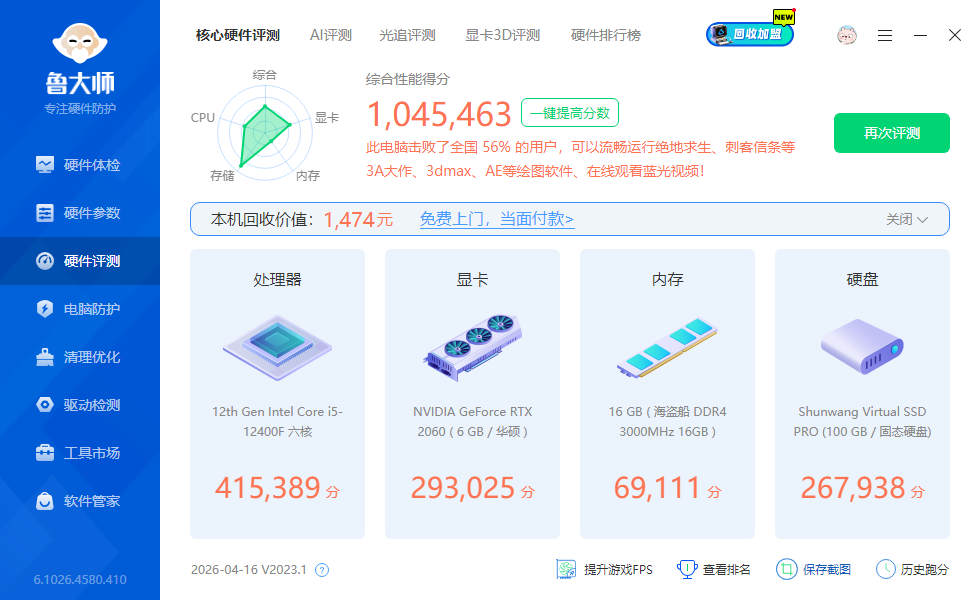This screenshot has width=980, height=600.
Task: Switch to 核心硬件评测 tab
Action: (x=238, y=35)
